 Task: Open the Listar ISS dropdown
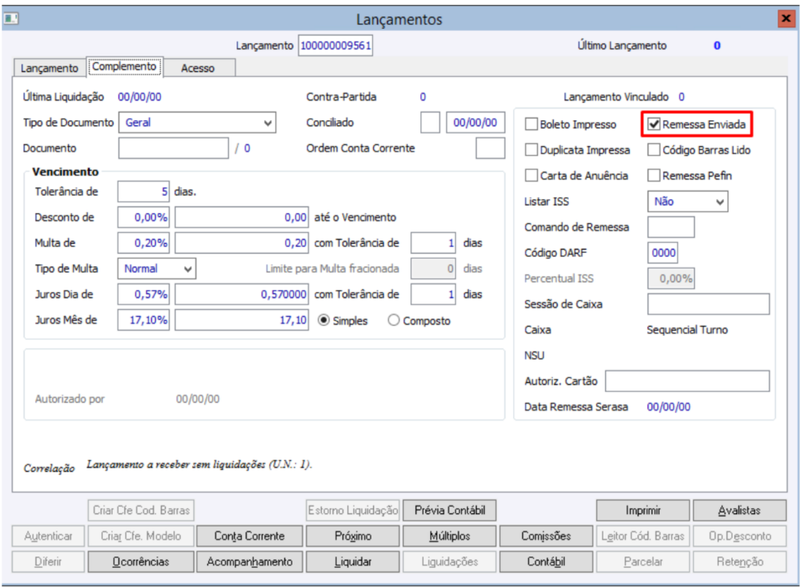point(688,201)
